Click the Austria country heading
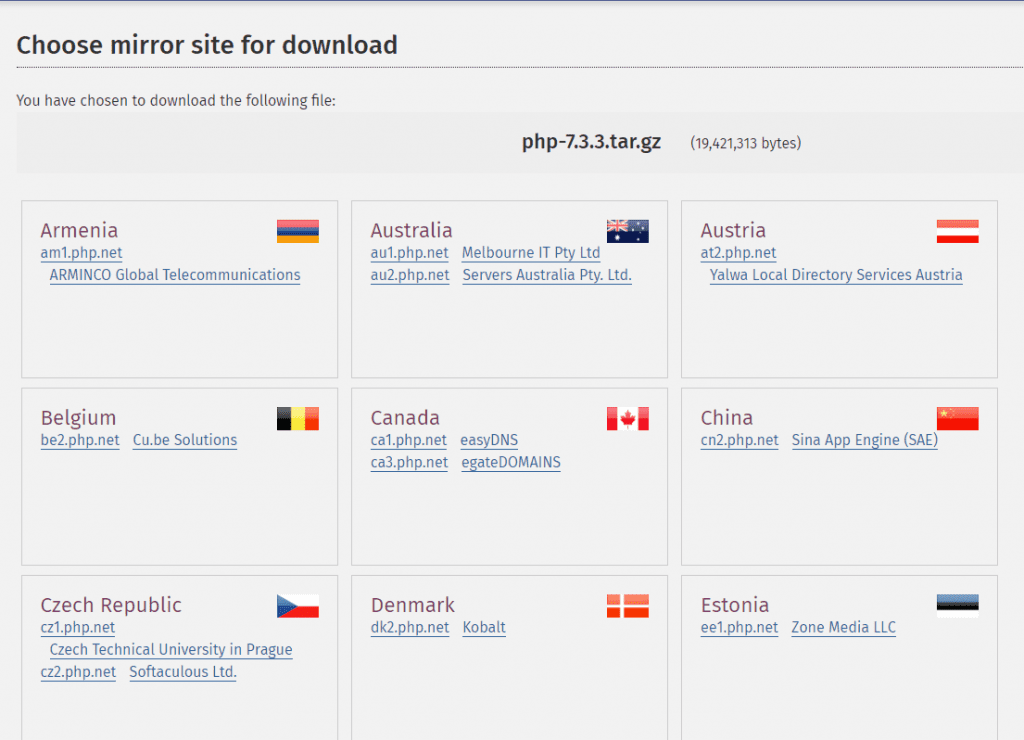The image size is (1024, 740). tap(733, 231)
